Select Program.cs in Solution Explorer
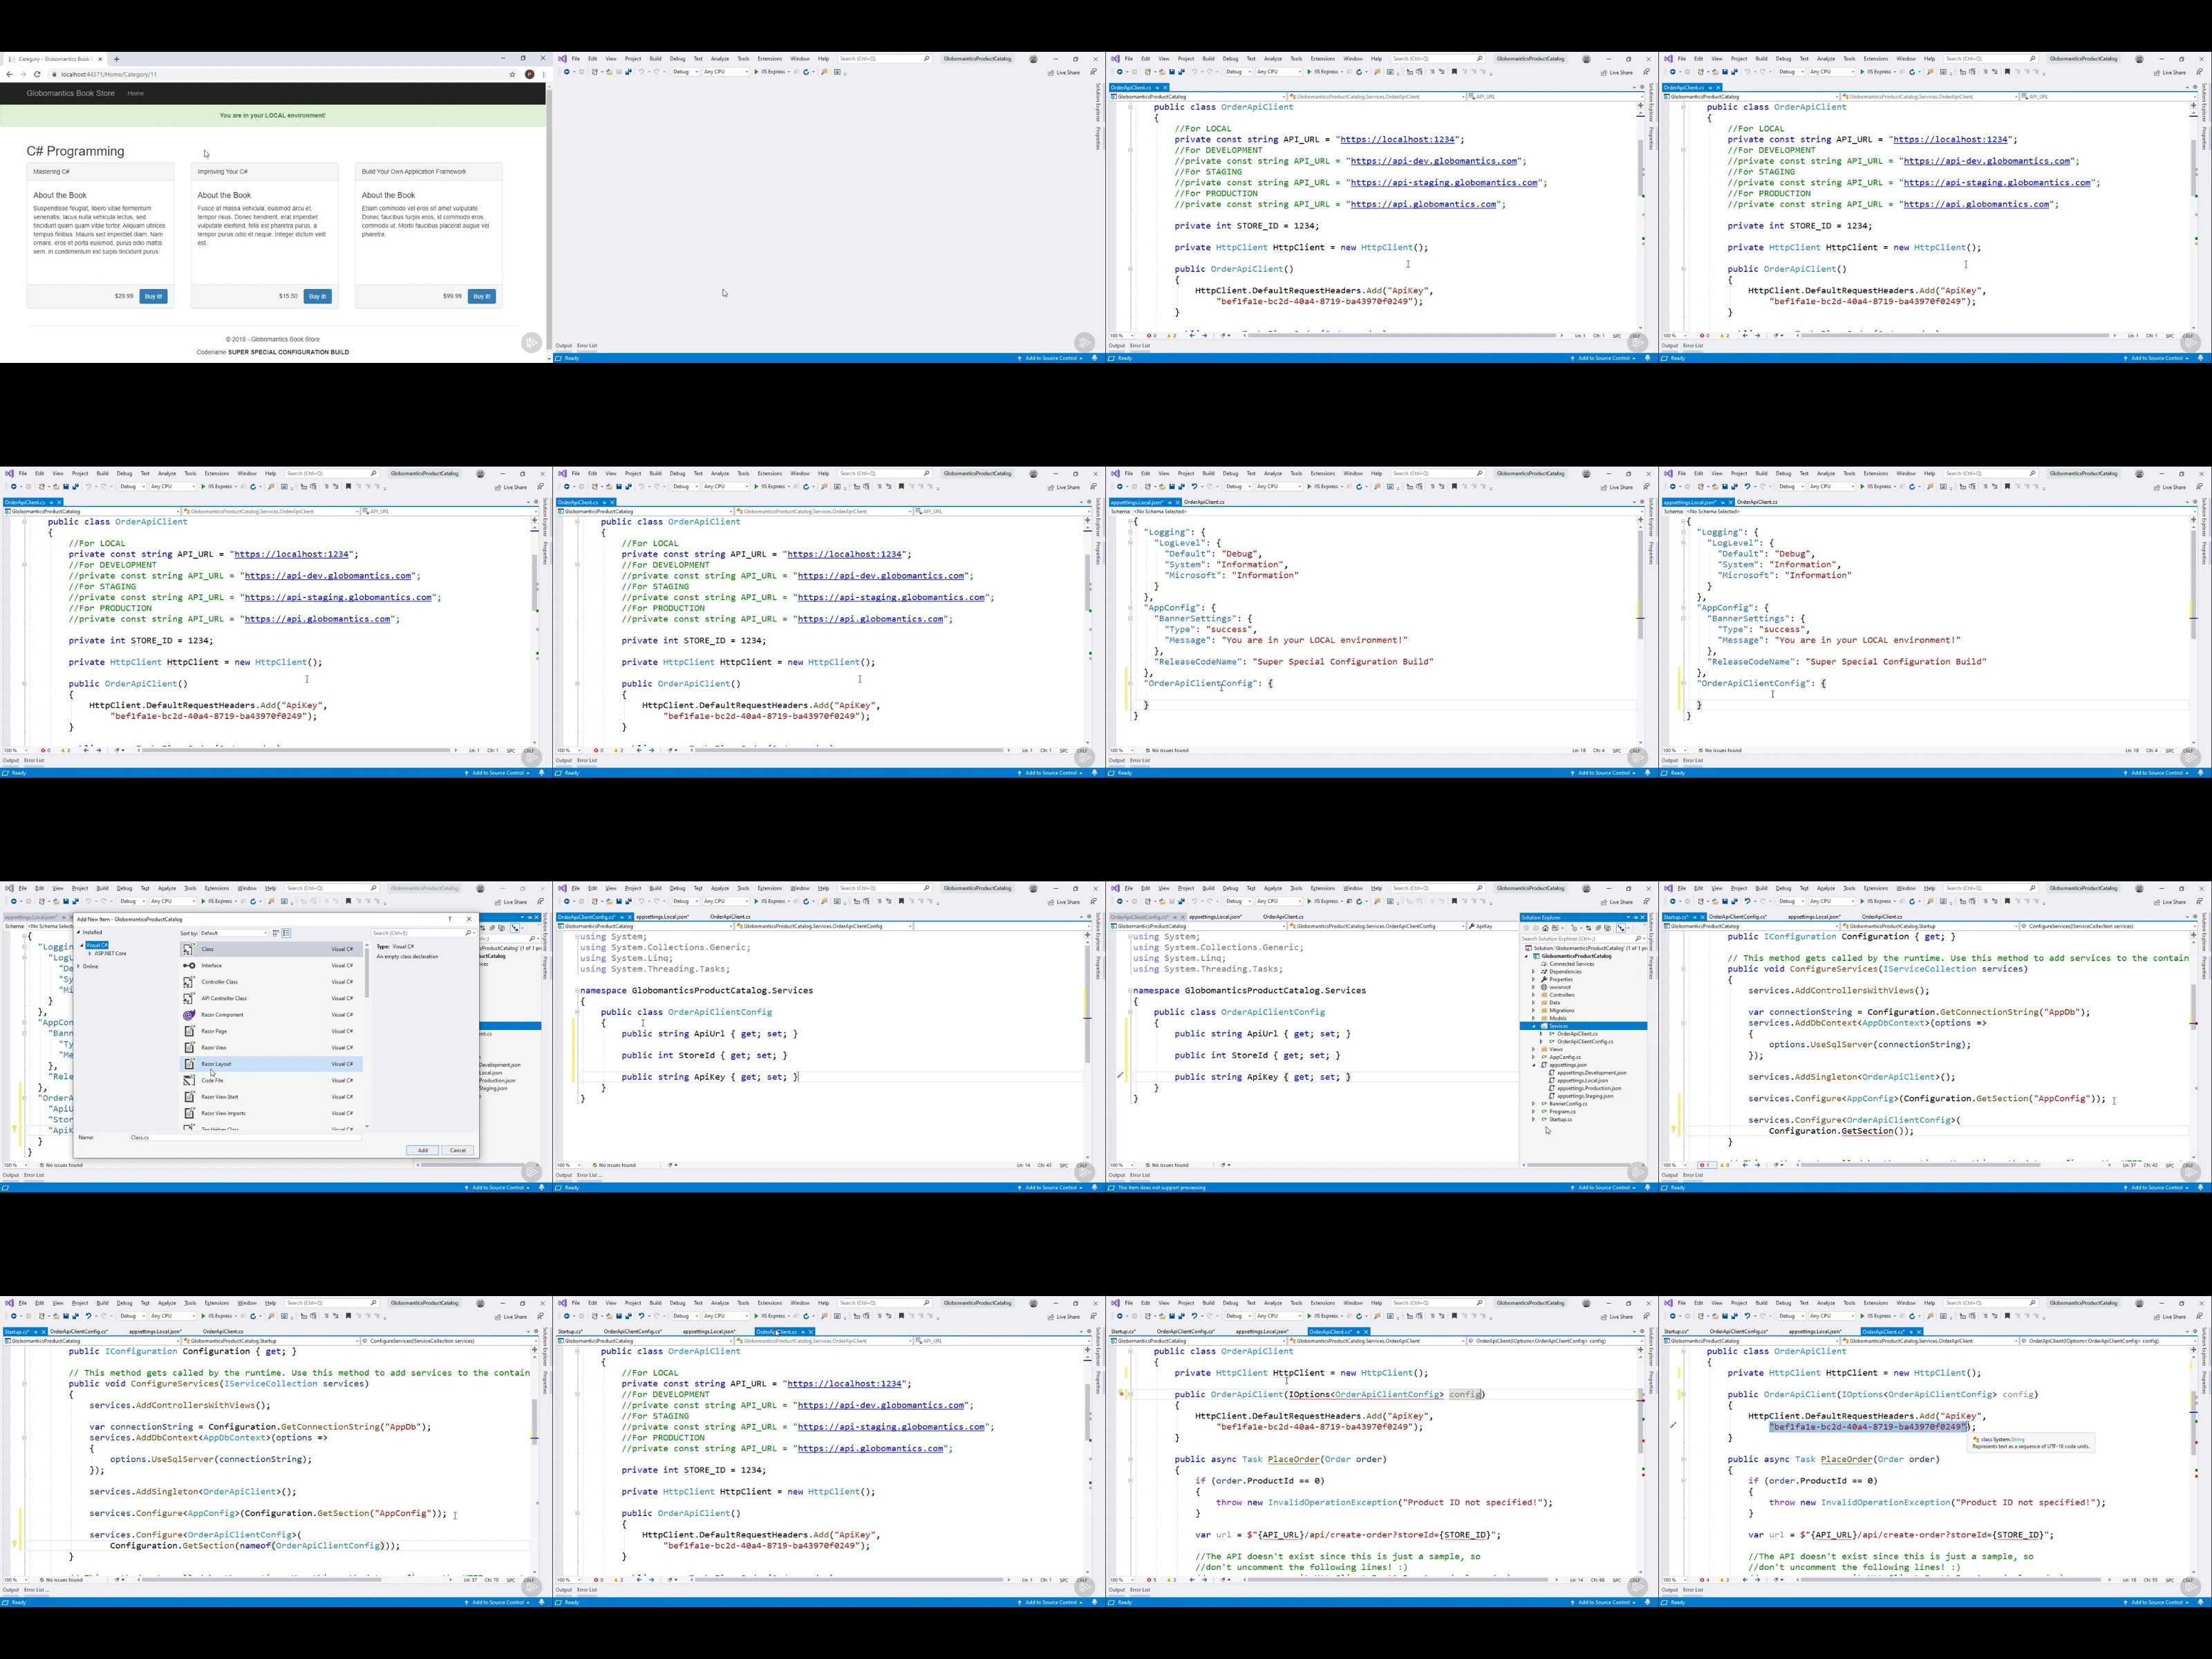Screen dimensions: 2212x1659 (x=1562, y=1111)
